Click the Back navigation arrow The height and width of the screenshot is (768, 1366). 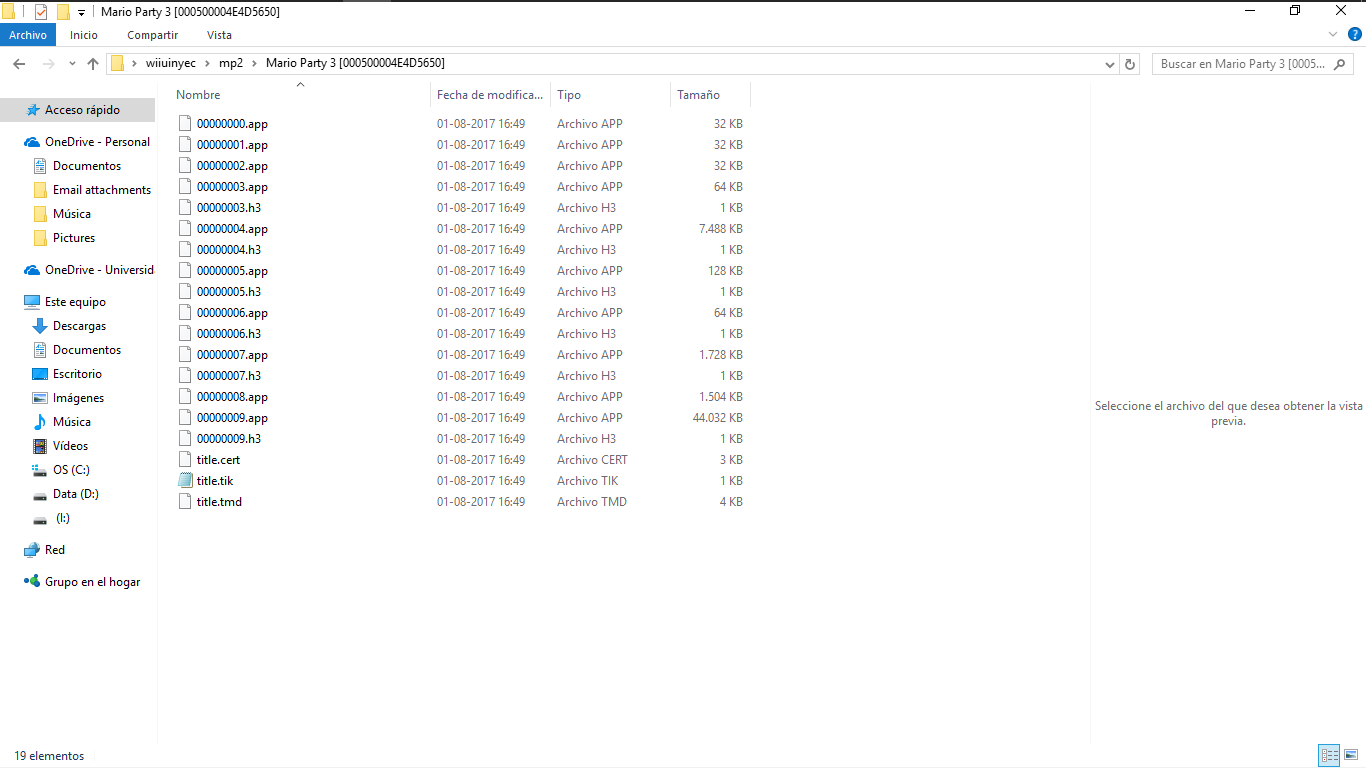[19, 63]
